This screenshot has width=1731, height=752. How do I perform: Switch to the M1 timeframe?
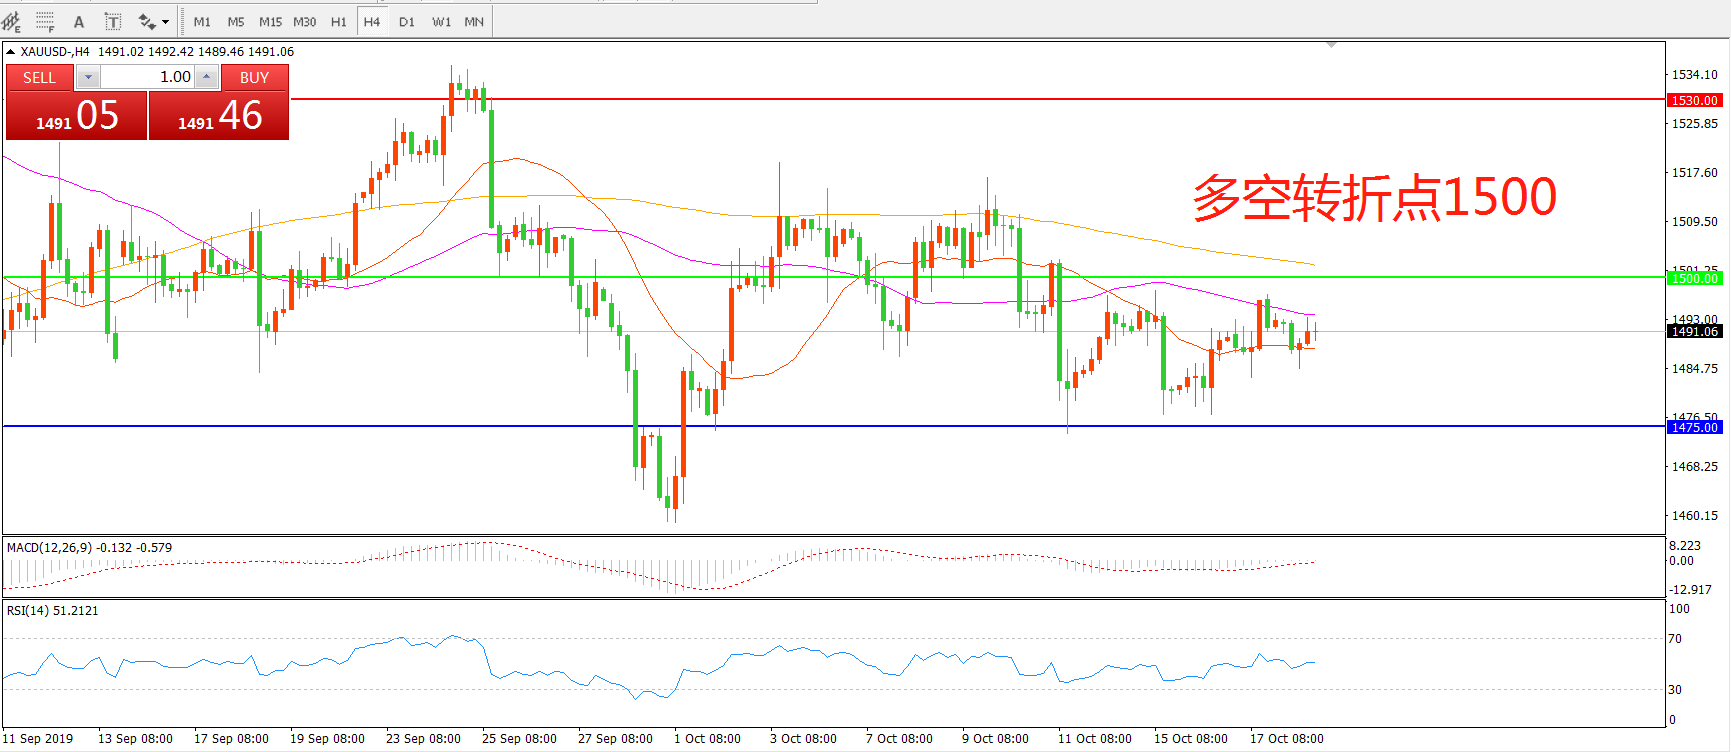(202, 21)
